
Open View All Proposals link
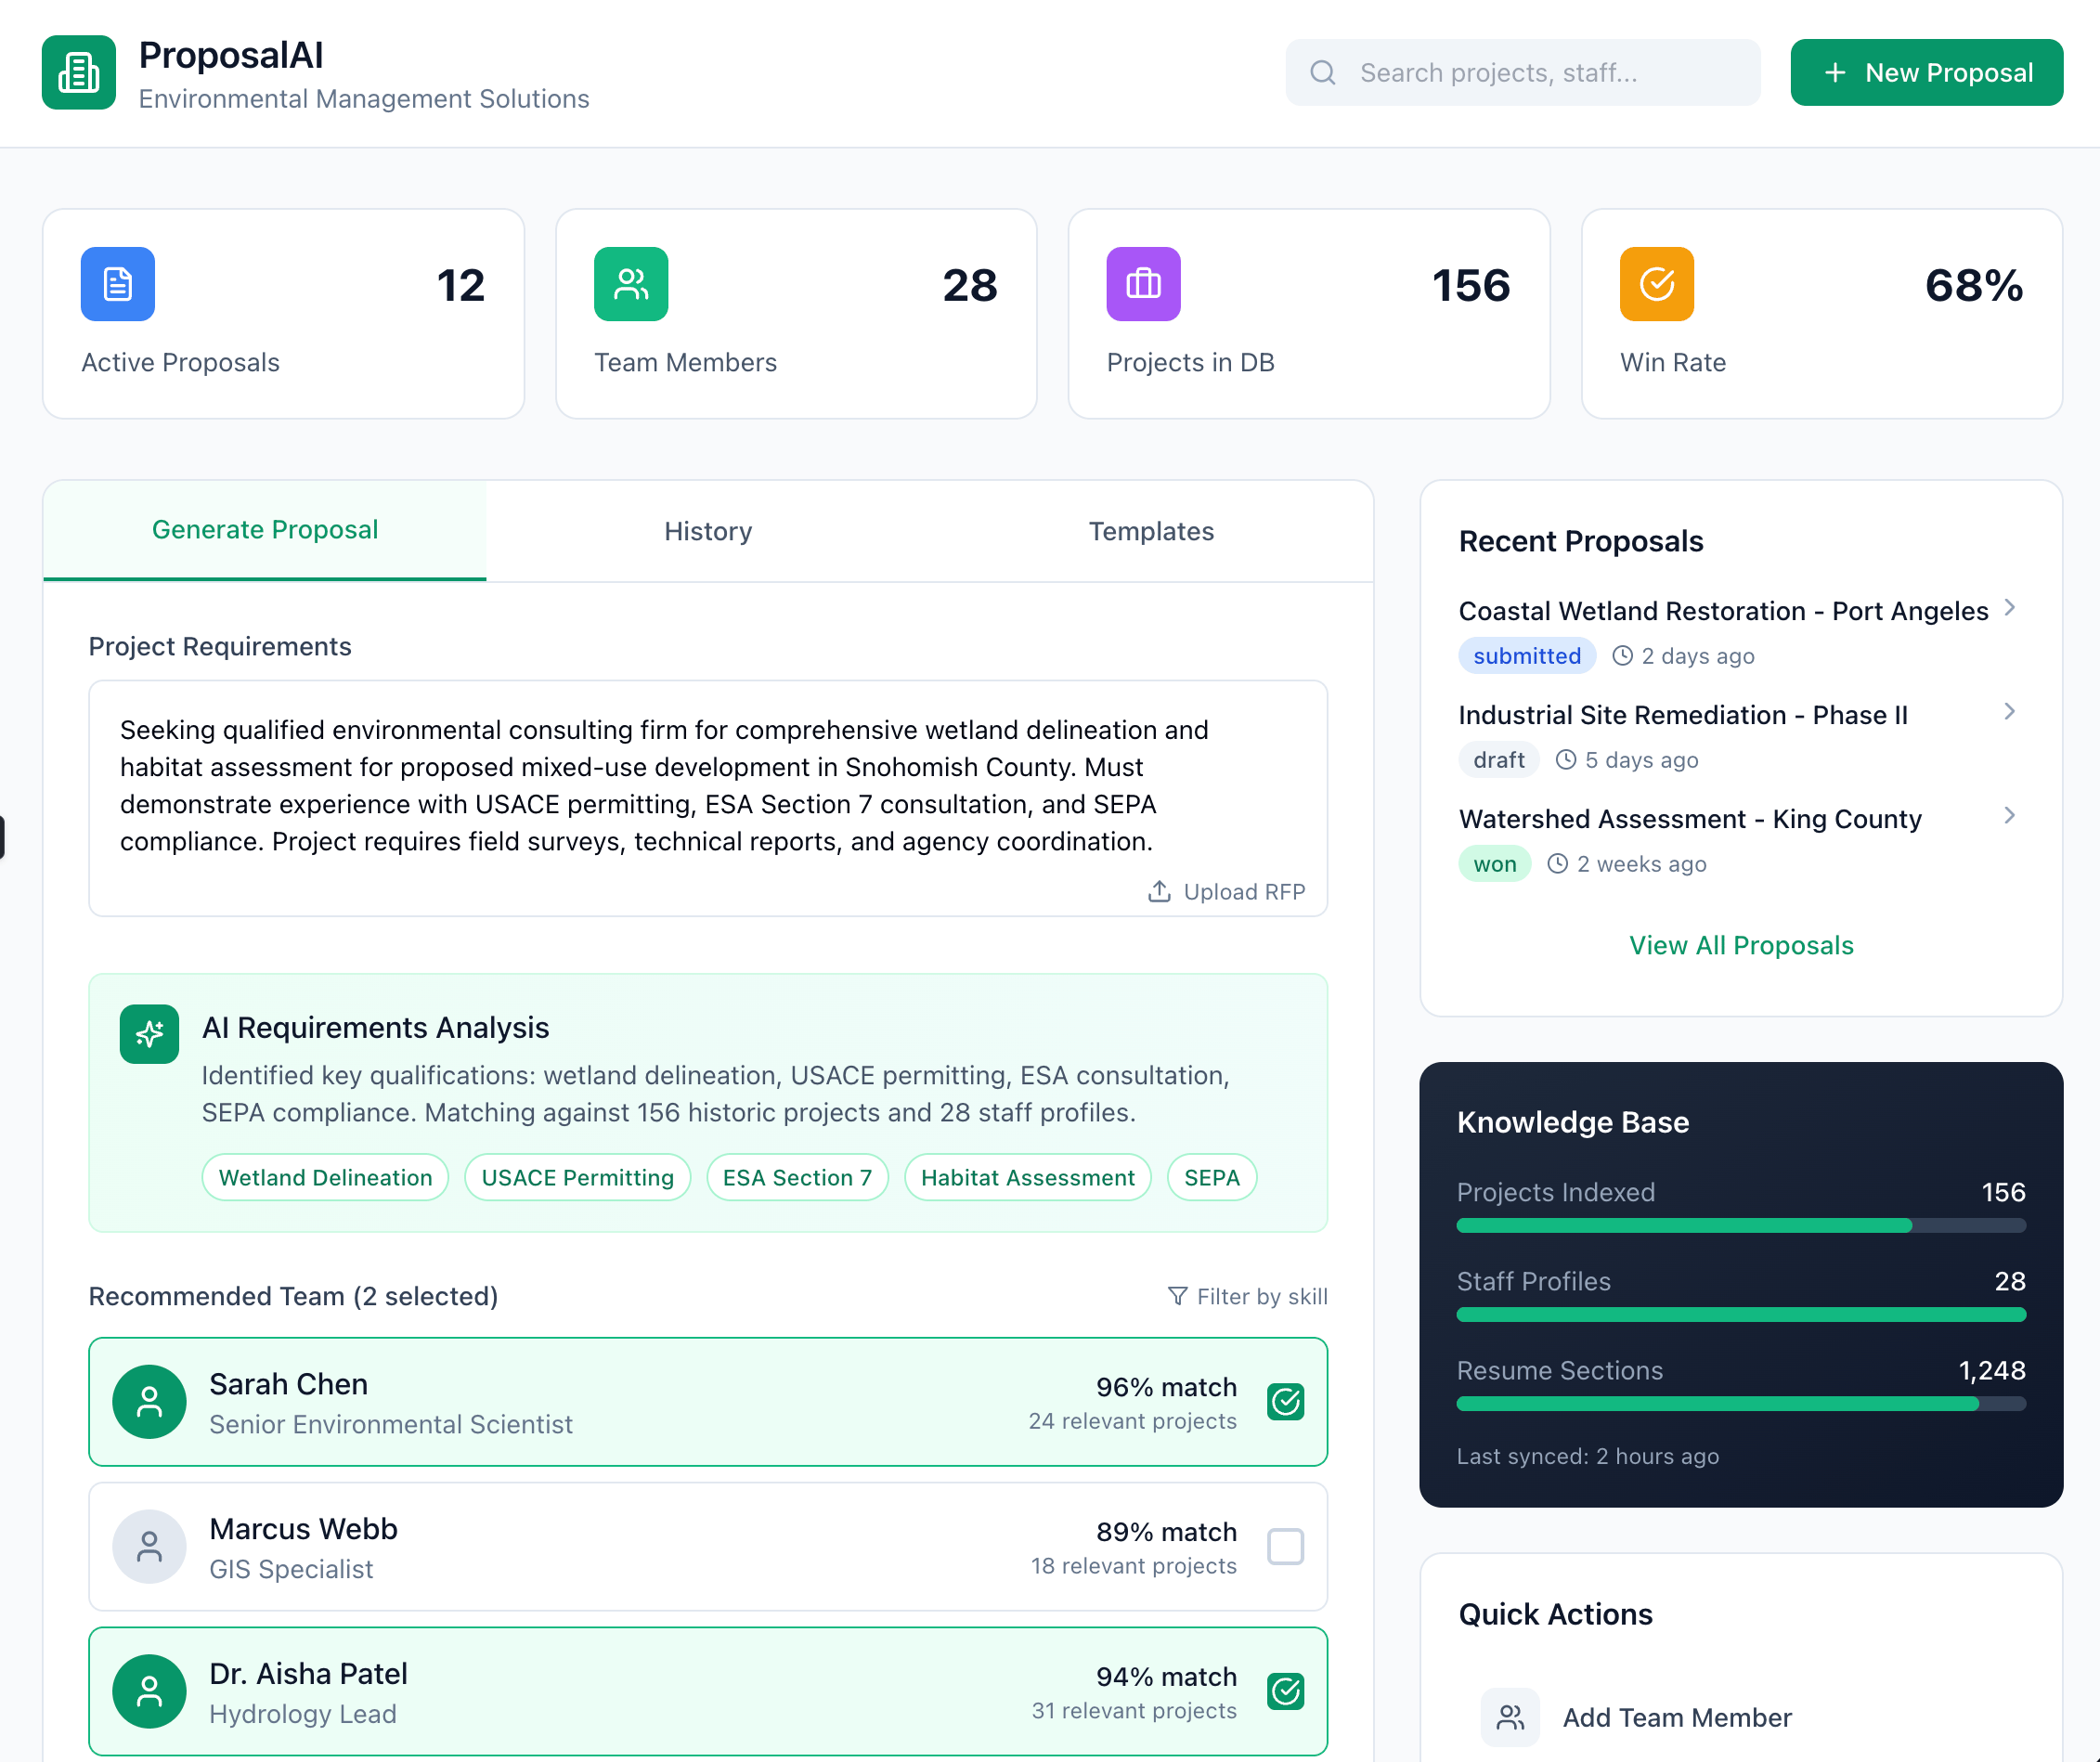click(1741, 945)
